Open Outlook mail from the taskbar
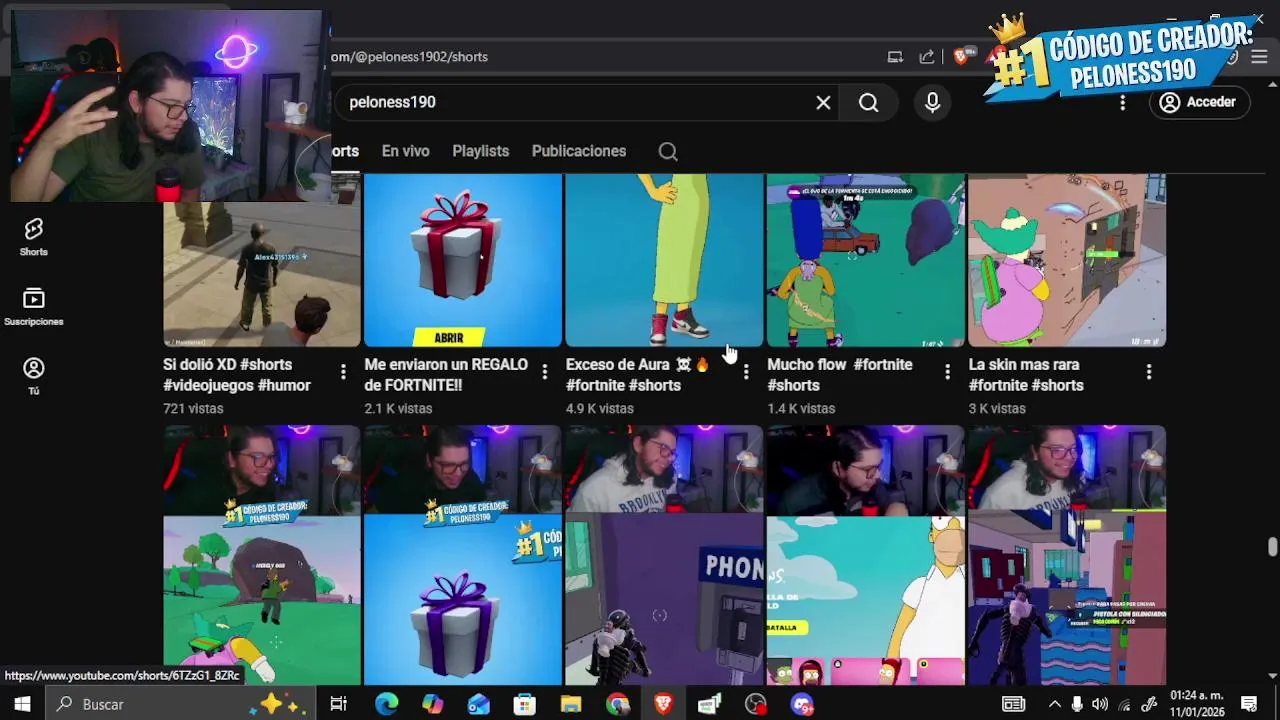This screenshot has width=1280, height=720. (x=479, y=704)
